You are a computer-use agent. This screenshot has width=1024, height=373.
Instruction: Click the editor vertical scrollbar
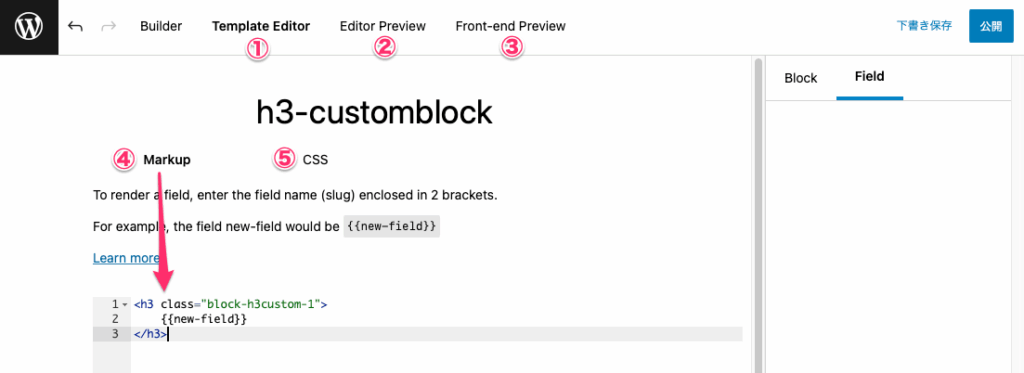pos(758,216)
